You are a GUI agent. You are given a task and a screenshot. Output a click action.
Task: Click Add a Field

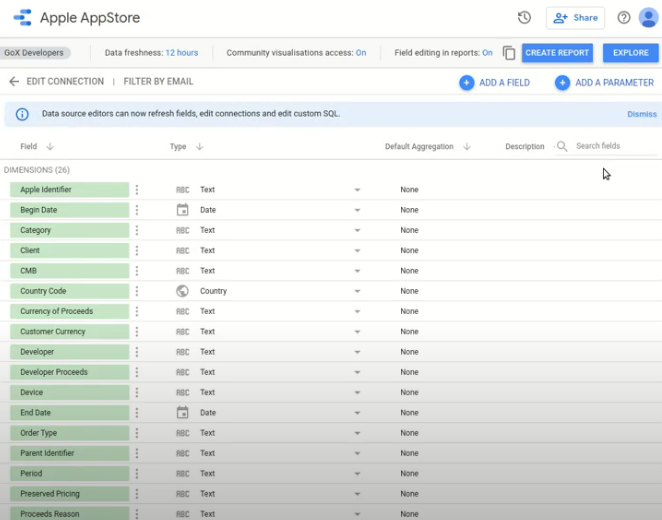(x=494, y=83)
